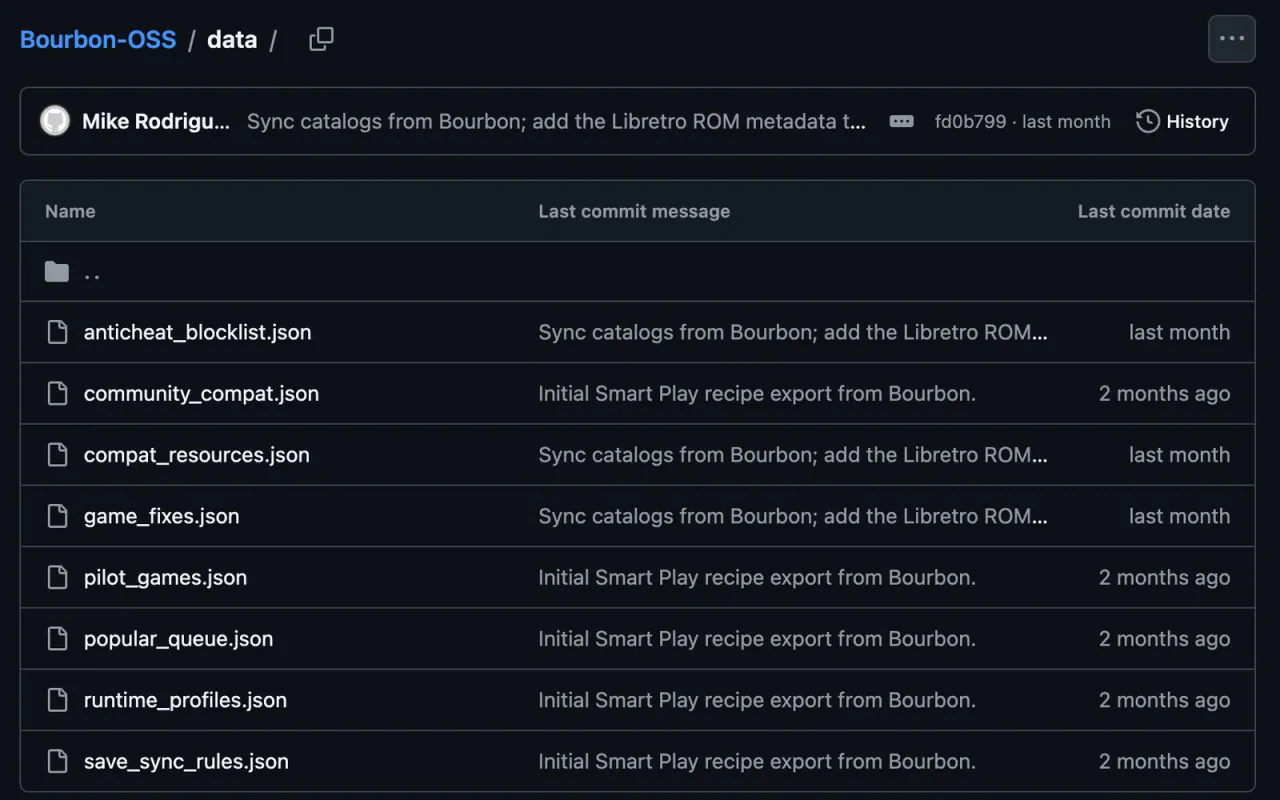
Task: Click the 'Name' column header
Action: [70, 211]
